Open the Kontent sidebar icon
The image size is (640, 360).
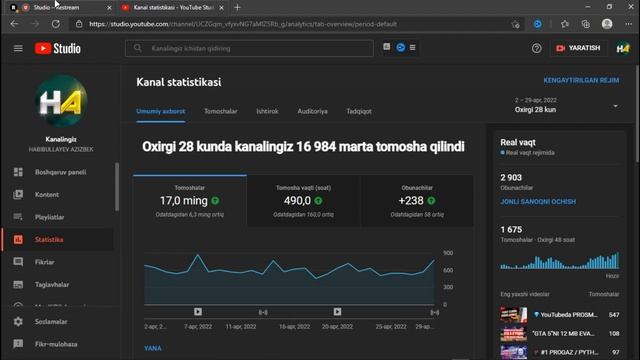(18, 195)
